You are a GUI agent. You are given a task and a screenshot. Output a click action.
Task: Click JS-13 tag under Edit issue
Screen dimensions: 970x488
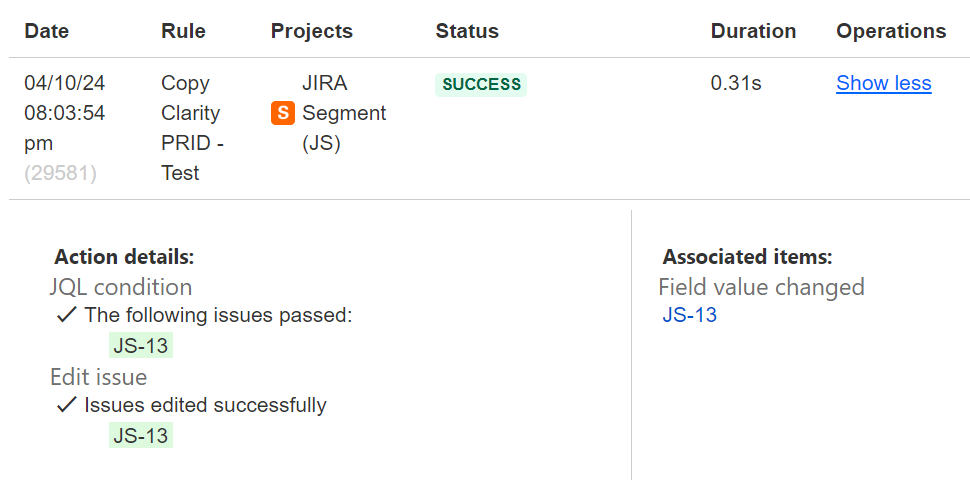(141, 435)
